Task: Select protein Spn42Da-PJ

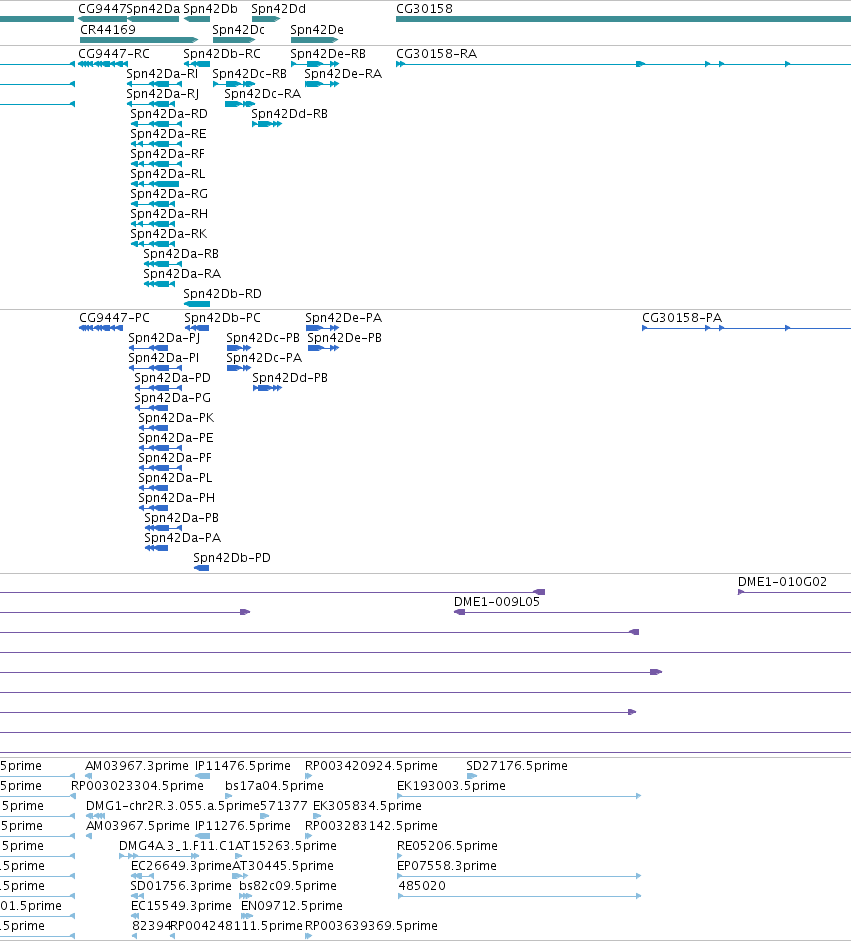Action: [x=164, y=337]
